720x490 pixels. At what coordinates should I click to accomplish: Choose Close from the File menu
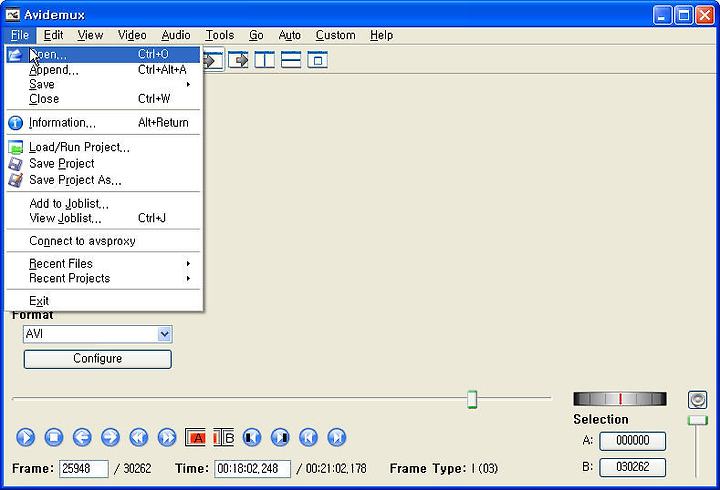[x=103, y=99]
